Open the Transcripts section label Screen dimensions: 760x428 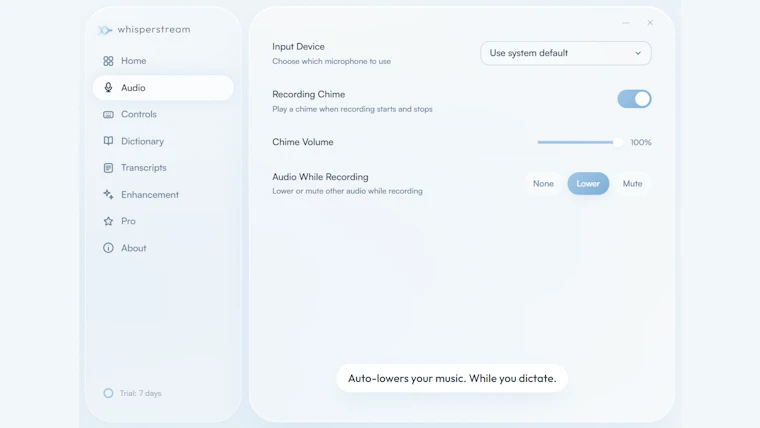tap(143, 168)
